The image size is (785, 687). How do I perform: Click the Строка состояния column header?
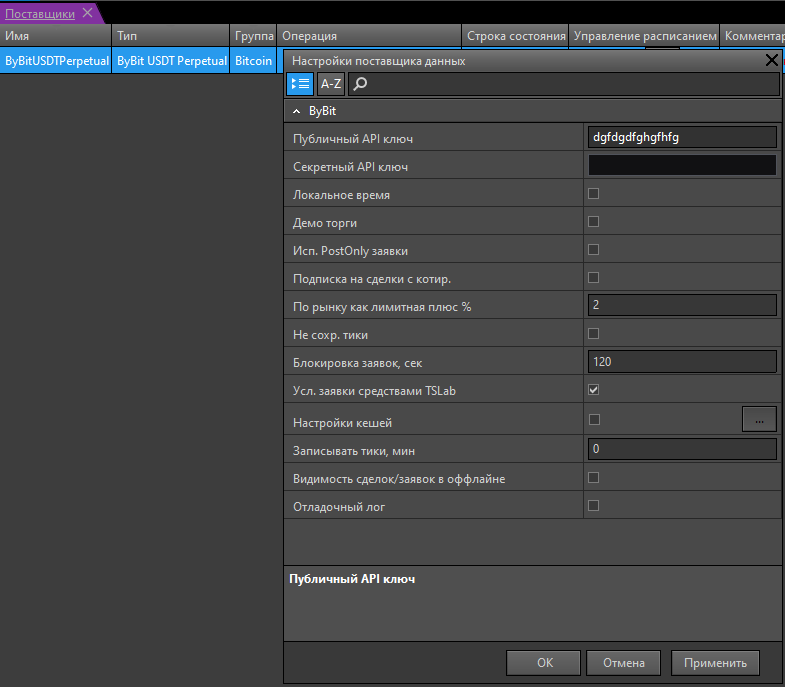coord(516,36)
